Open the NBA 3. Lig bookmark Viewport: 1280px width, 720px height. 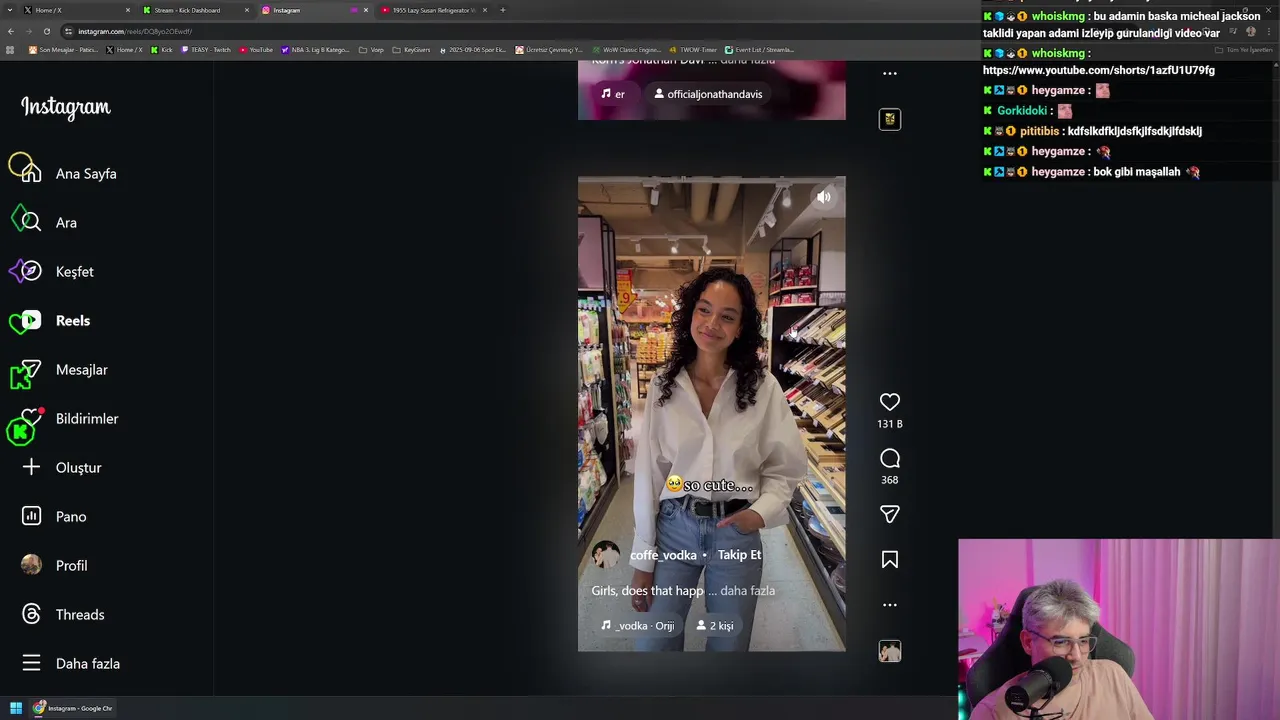[316, 50]
